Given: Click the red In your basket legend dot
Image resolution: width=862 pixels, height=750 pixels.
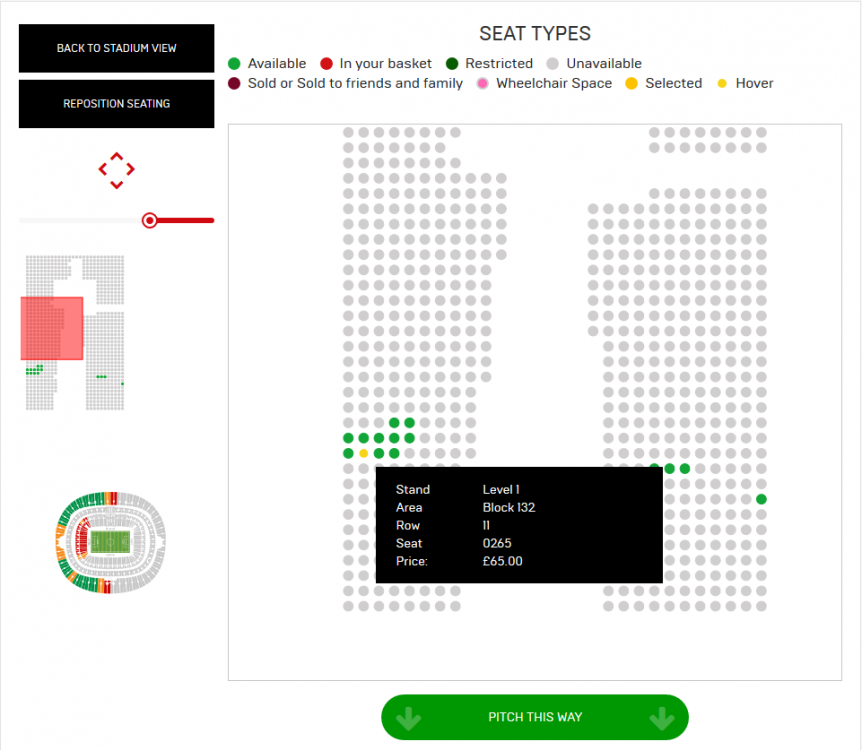Looking at the screenshot, I should (327, 64).
